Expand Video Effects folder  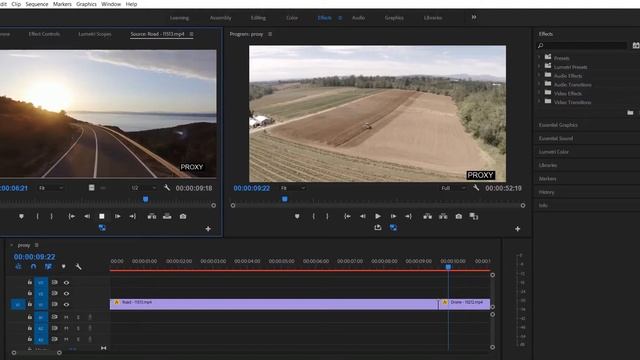(539, 93)
